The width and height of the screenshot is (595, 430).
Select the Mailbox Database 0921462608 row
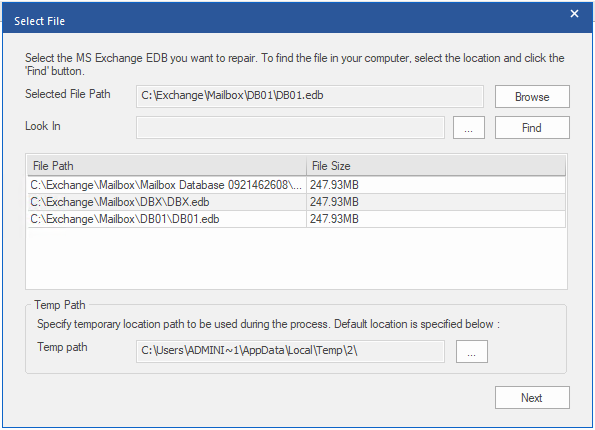296,185
